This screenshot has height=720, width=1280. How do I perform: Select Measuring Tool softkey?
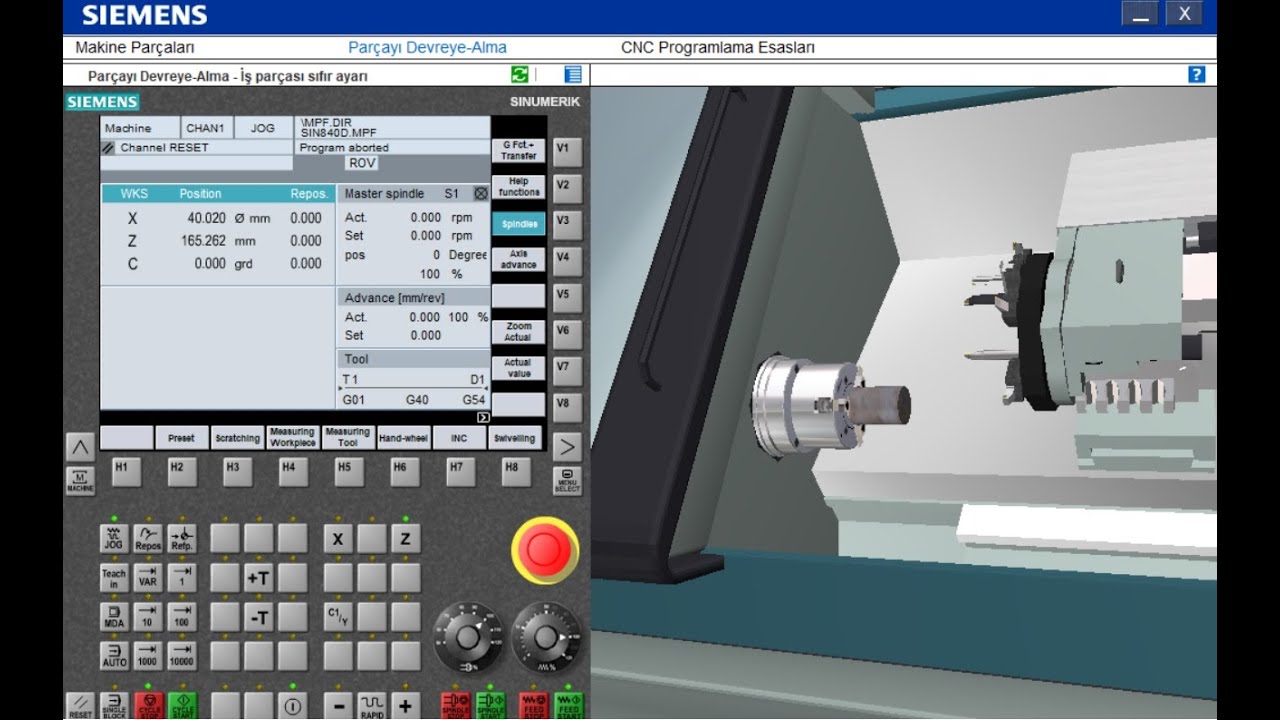(348, 438)
